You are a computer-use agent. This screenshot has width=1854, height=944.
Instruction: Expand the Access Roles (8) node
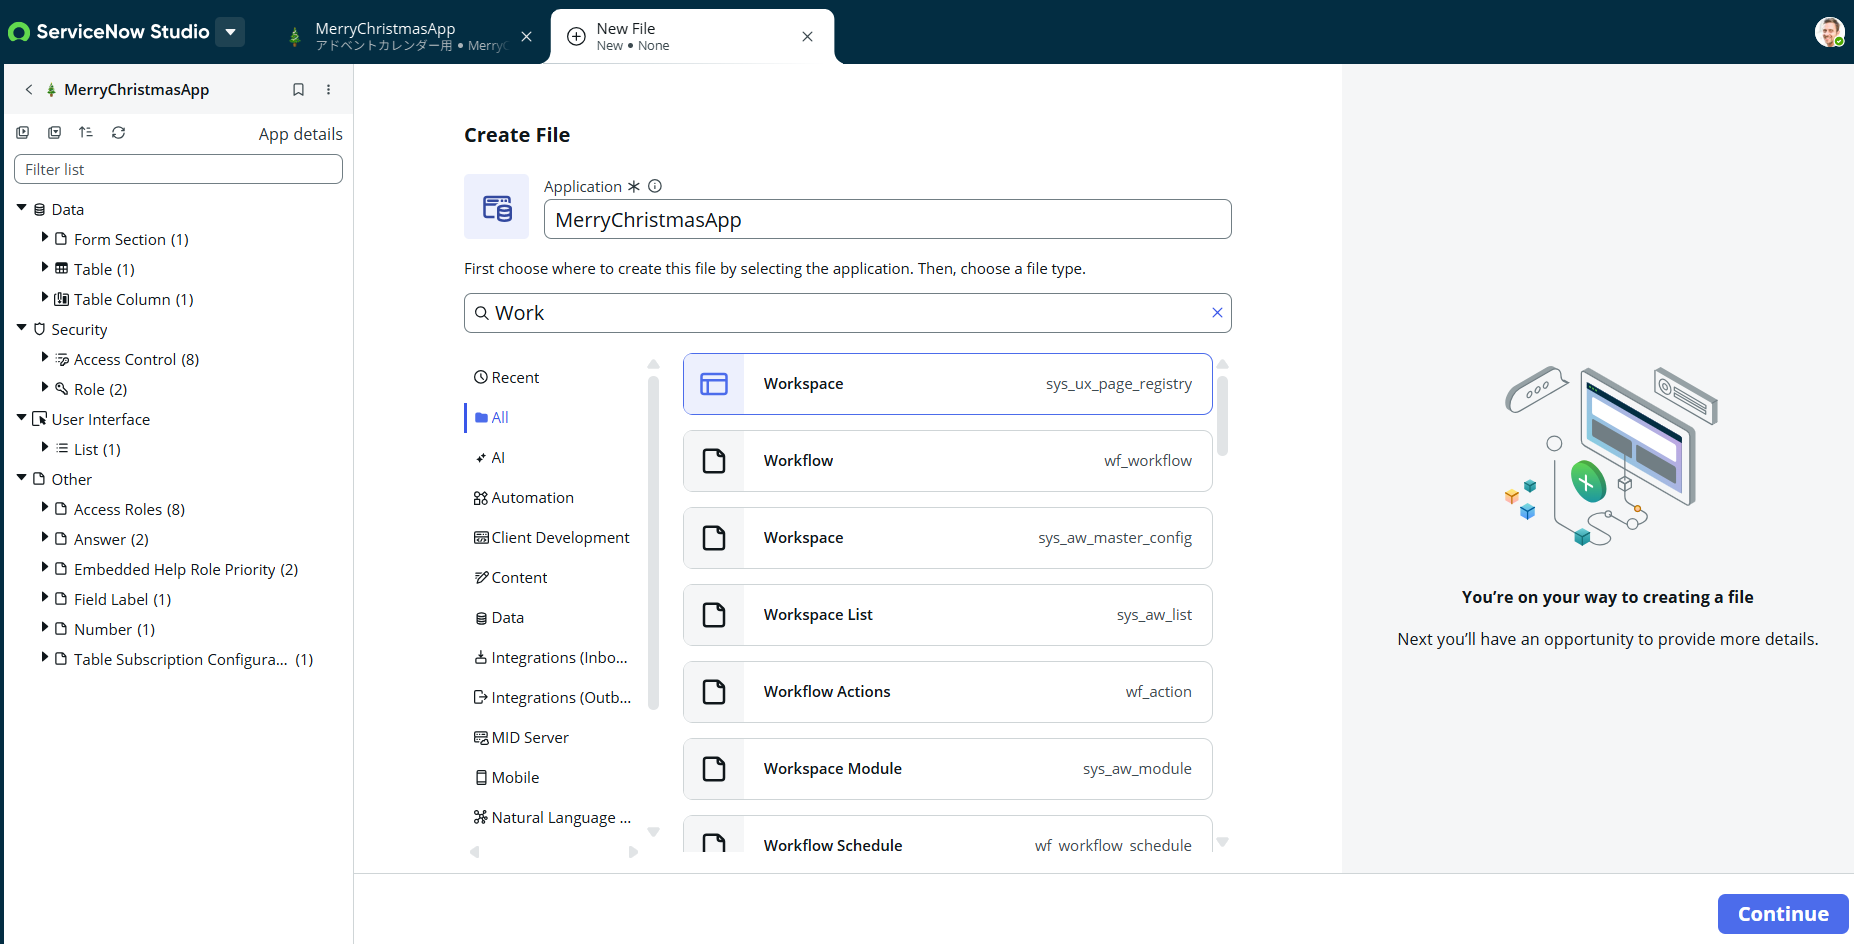click(45, 508)
